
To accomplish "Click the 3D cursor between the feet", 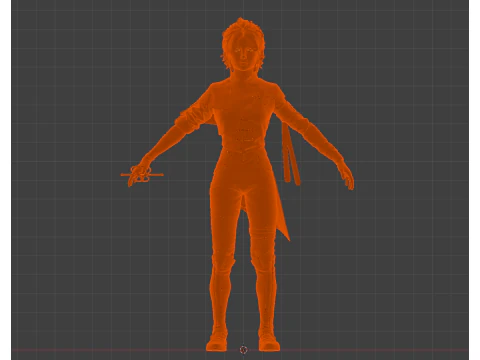I will tap(244, 350).
